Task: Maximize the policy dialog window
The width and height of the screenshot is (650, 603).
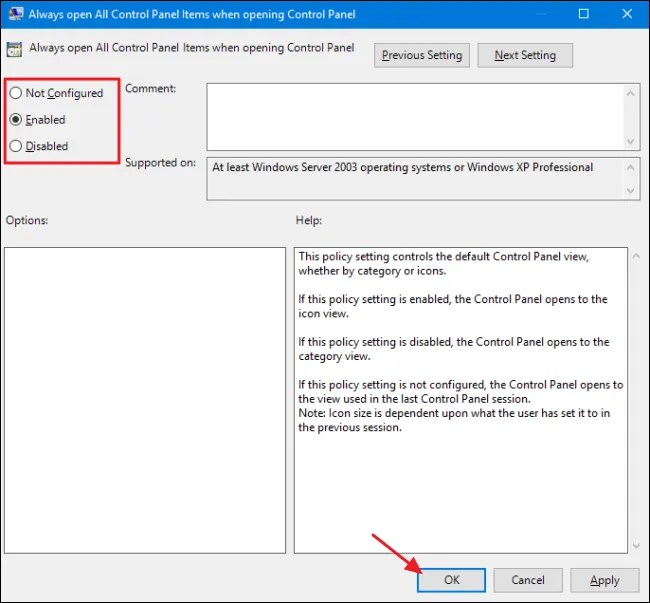Action: (583, 14)
